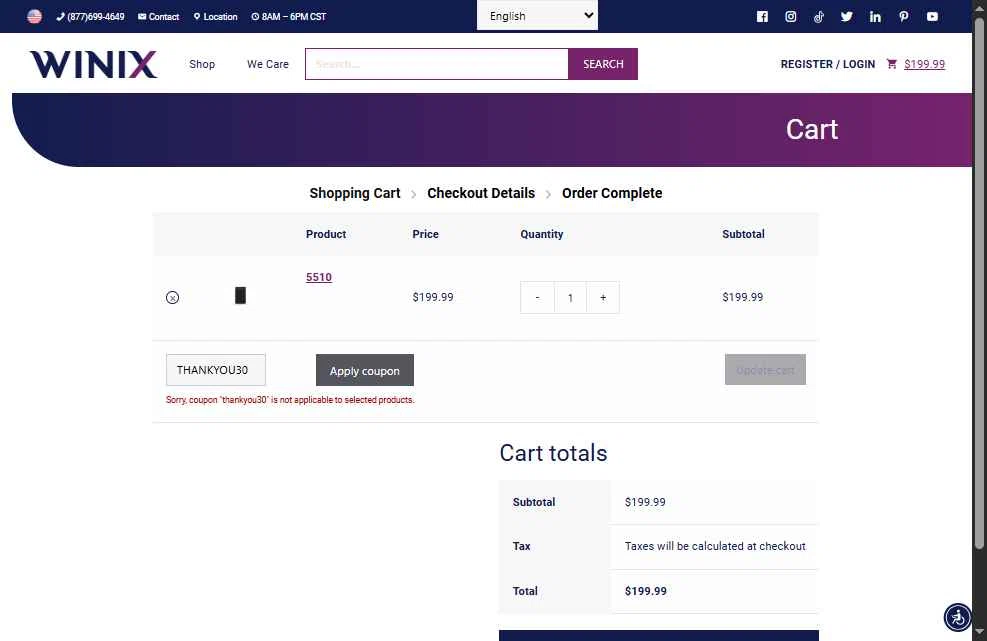Viewport: 987px width, 641px height.
Task: Open the LinkedIn social icon
Action: pos(875,16)
